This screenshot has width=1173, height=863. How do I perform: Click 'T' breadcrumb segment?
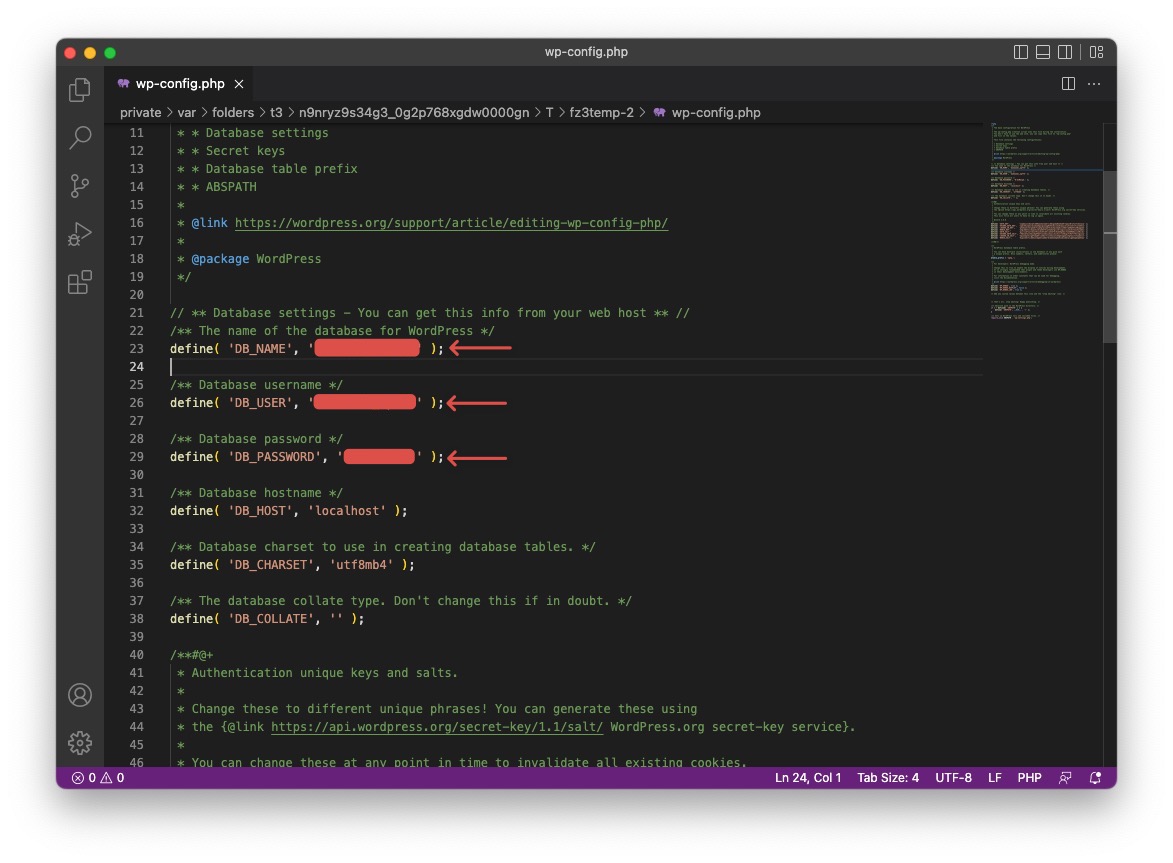click(x=549, y=112)
